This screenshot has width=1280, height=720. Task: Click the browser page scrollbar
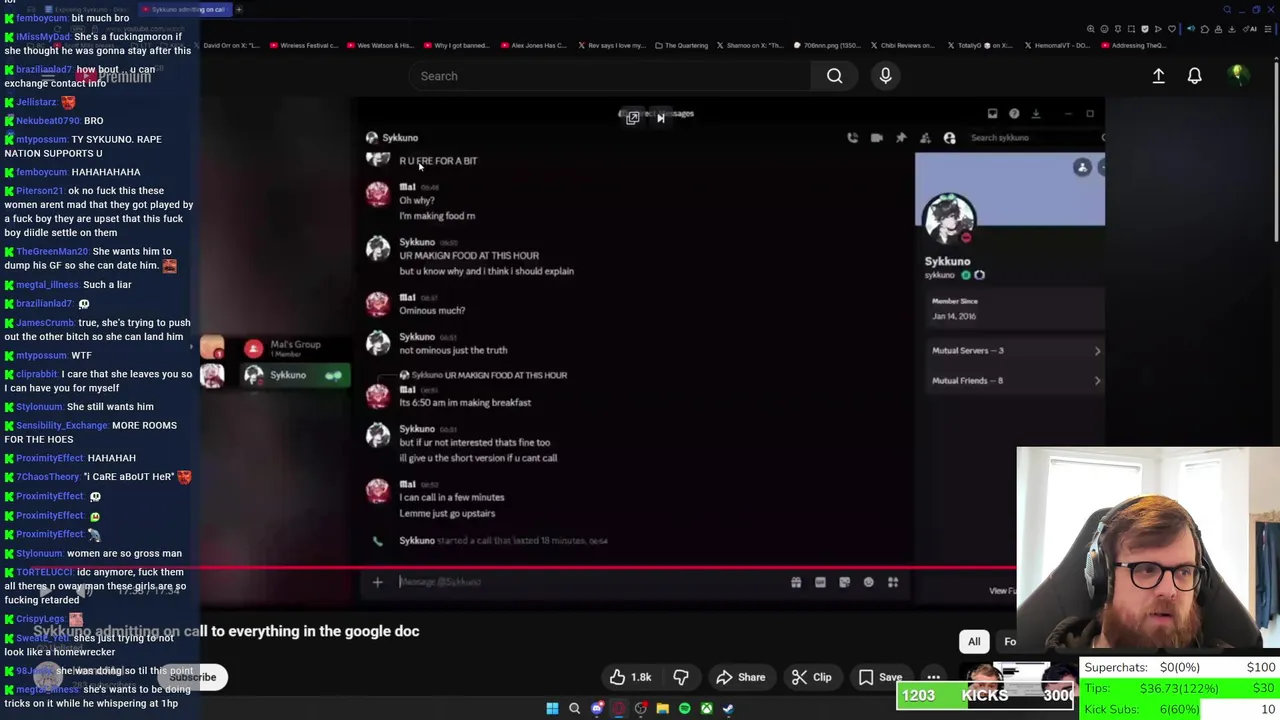coord(1275,150)
